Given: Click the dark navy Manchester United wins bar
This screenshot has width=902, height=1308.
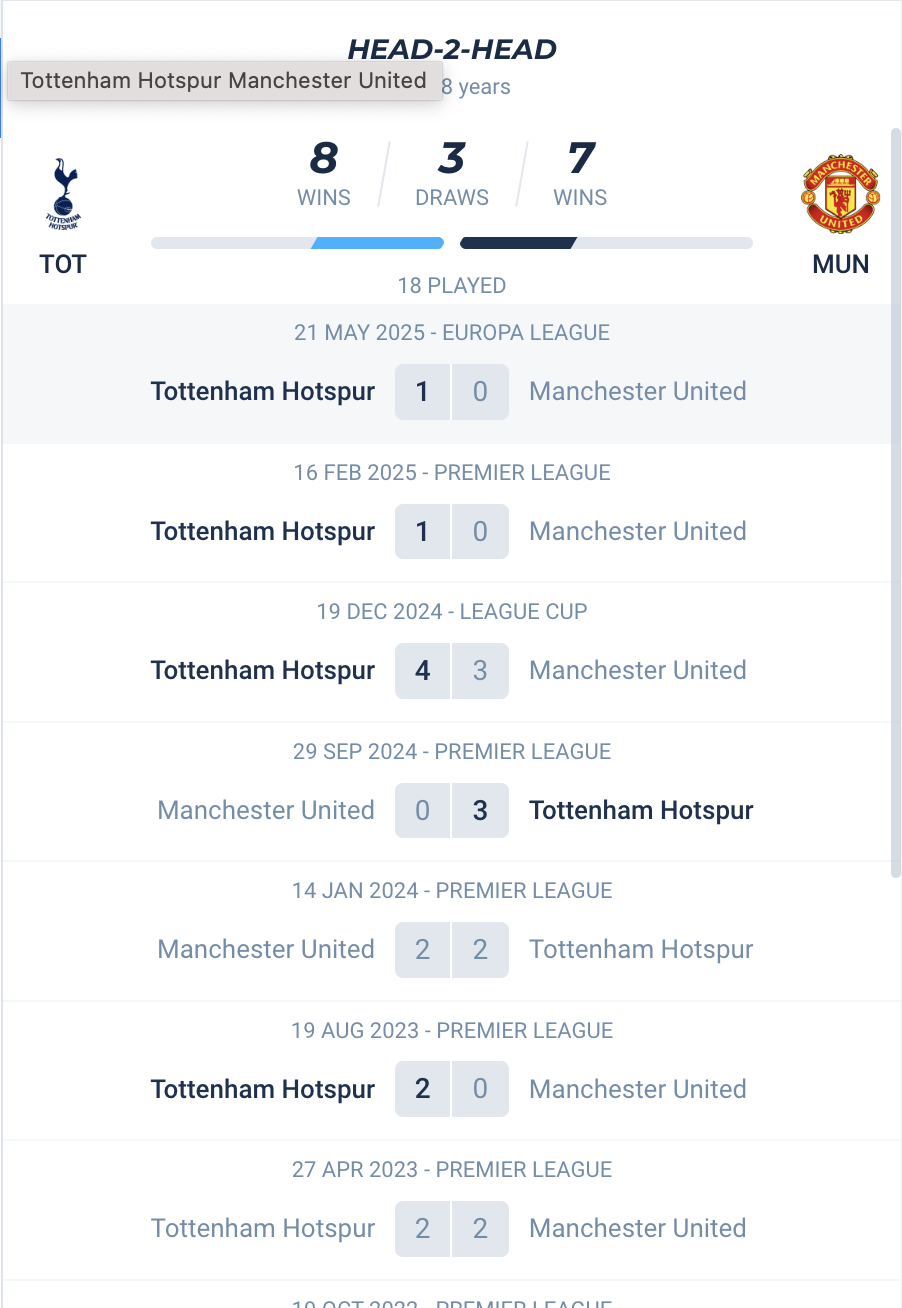Looking at the screenshot, I should point(518,243).
